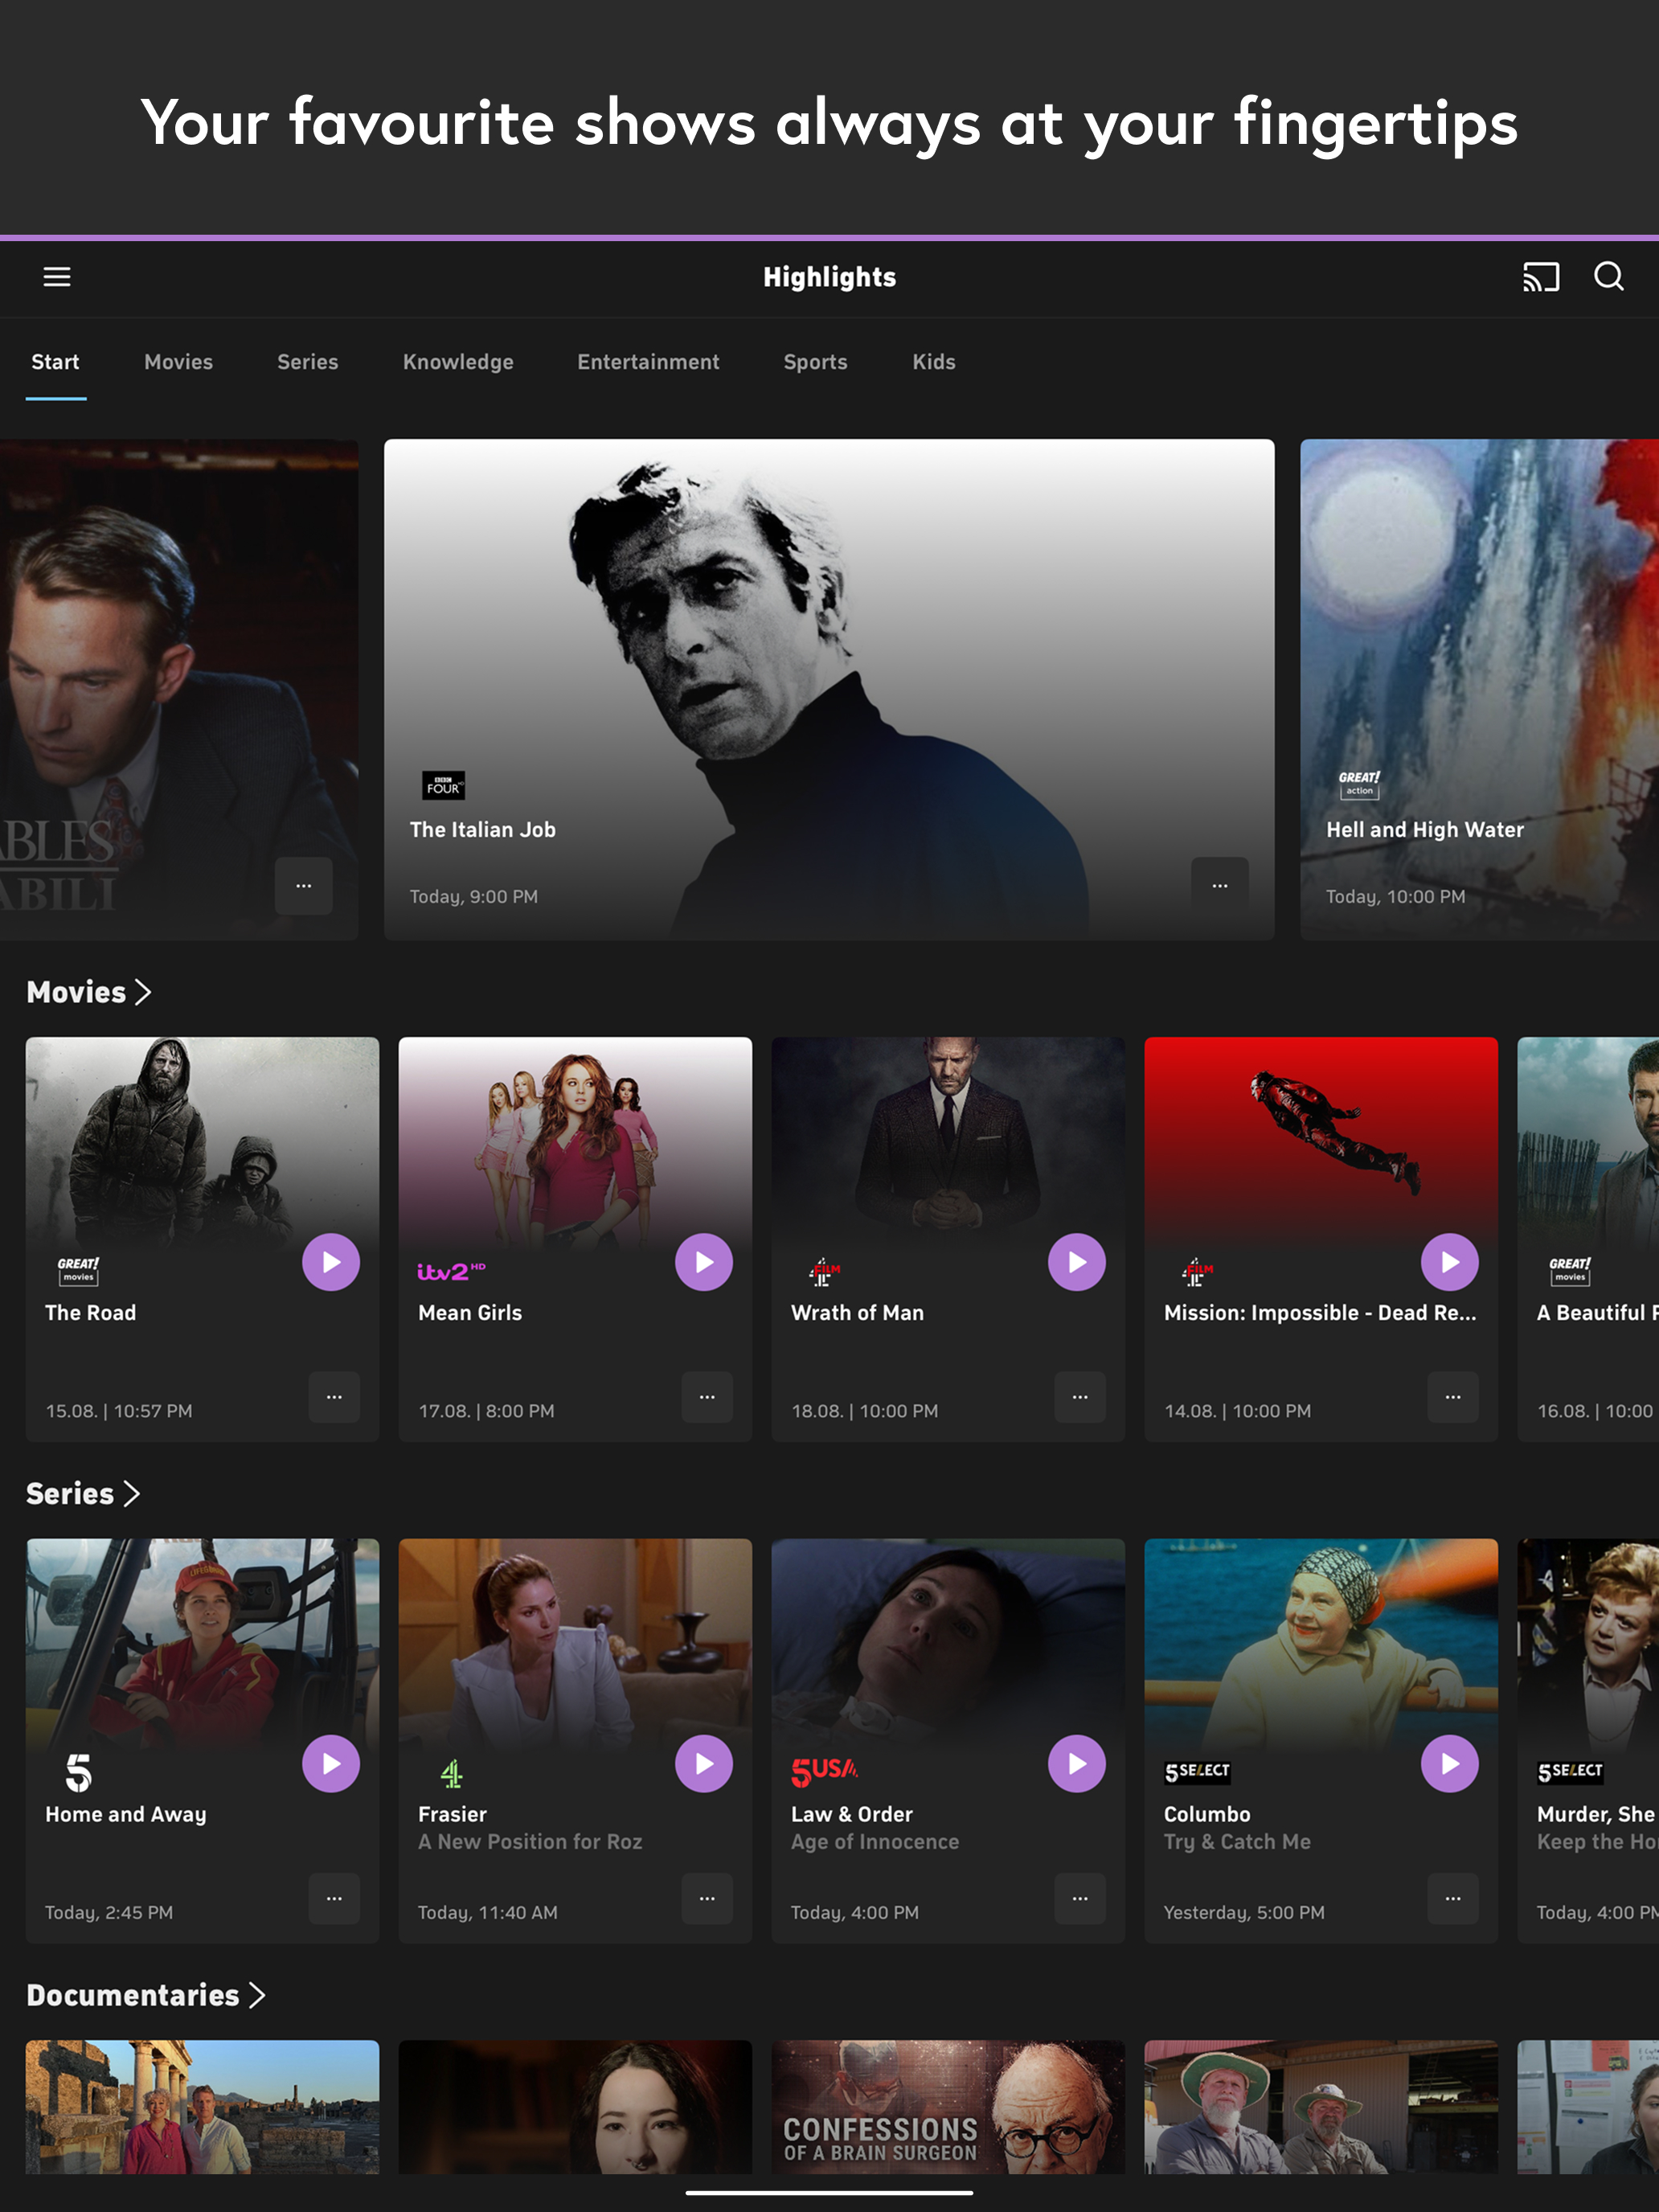Open The Italian Job highlight card
Screen dimensions: 1659x2212
tap(829, 689)
